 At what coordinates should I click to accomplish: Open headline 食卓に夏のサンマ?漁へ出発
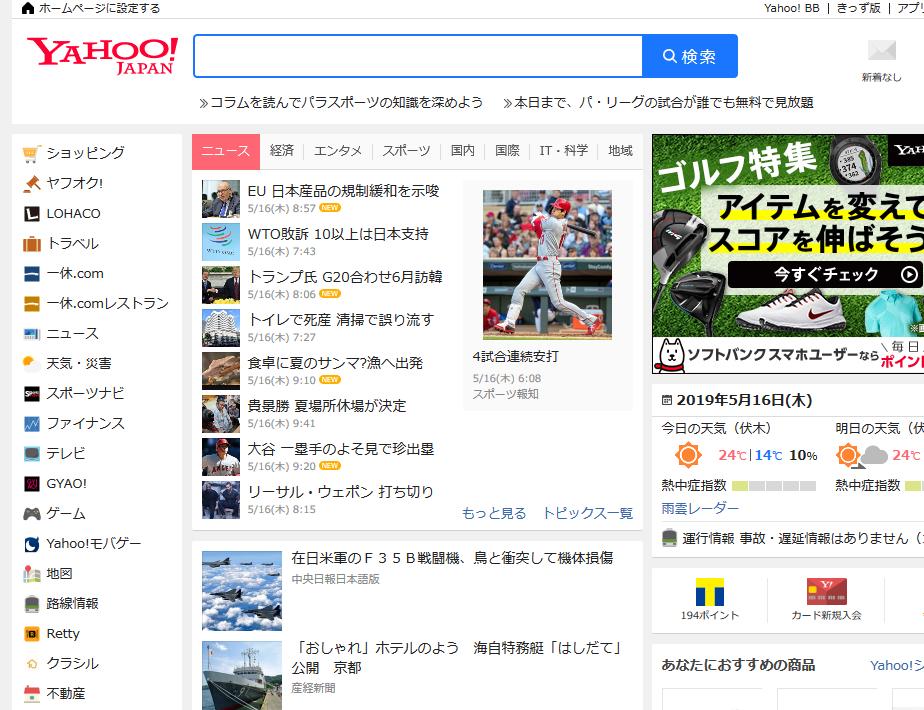pos(335,363)
